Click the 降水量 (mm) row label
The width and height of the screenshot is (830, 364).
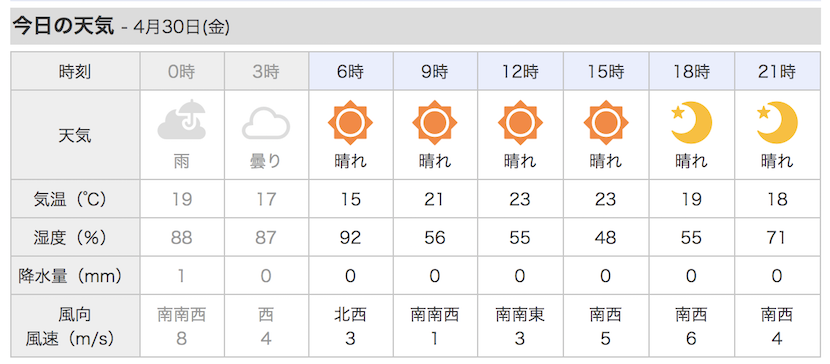tap(70, 276)
